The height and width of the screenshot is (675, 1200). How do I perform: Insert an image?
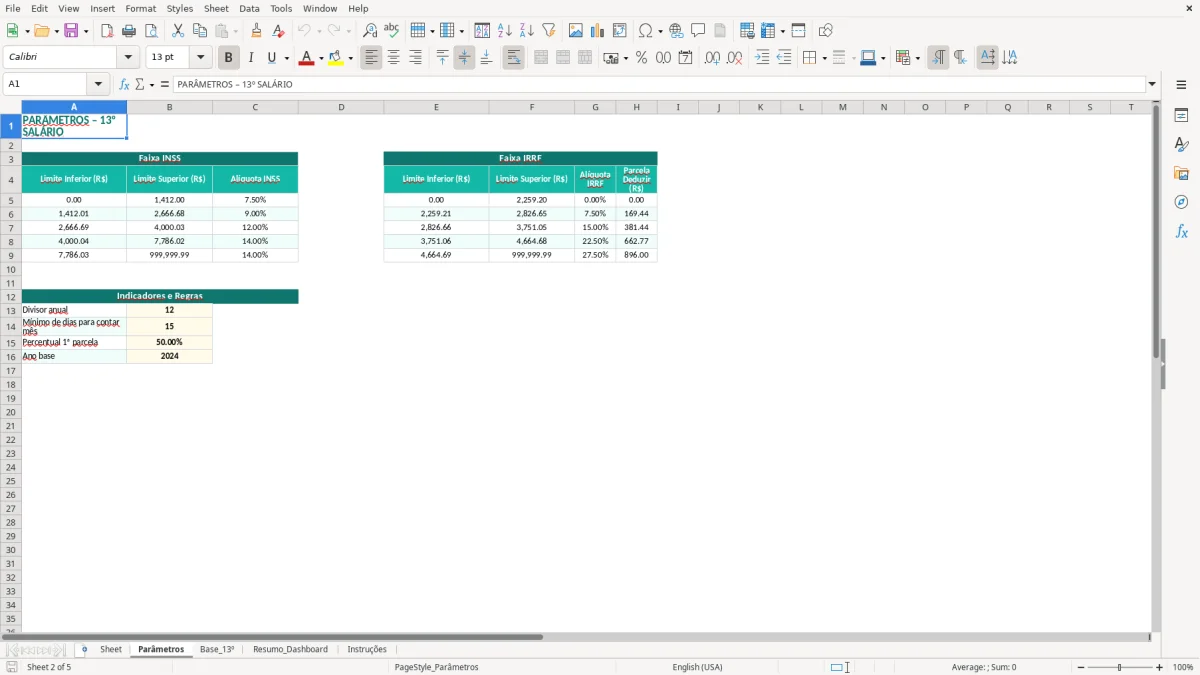(576, 31)
